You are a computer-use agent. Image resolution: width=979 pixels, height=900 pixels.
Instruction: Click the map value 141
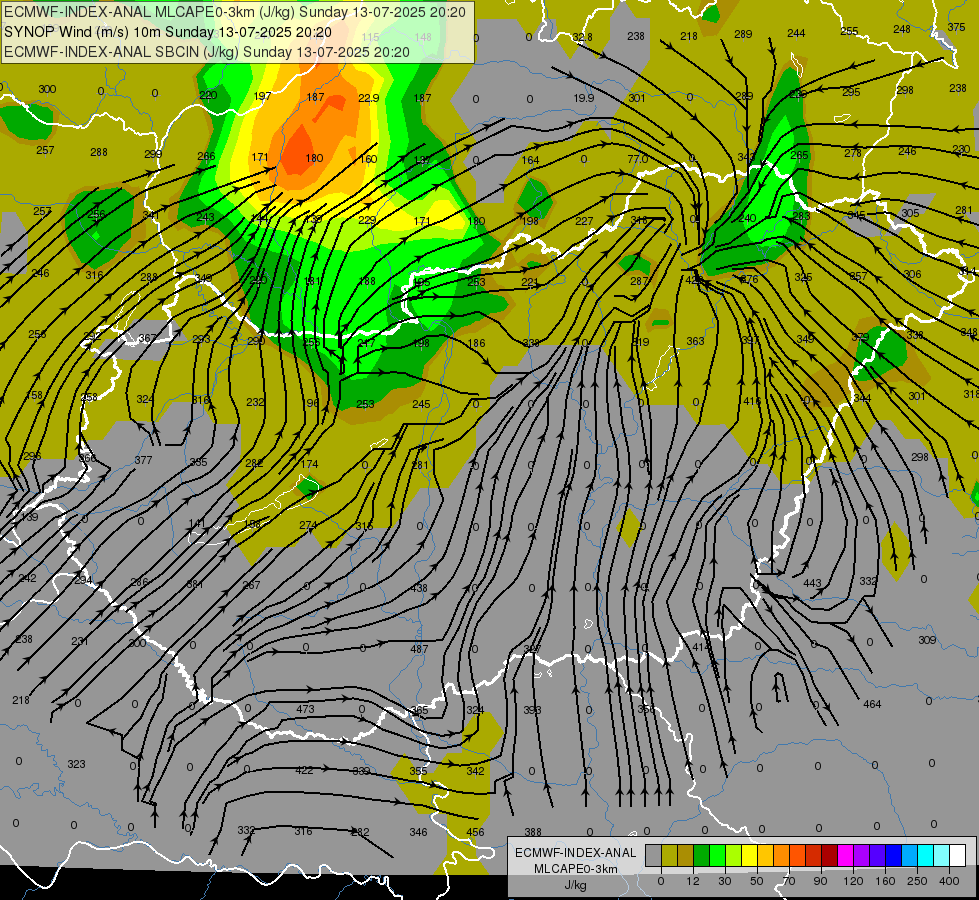click(x=197, y=523)
